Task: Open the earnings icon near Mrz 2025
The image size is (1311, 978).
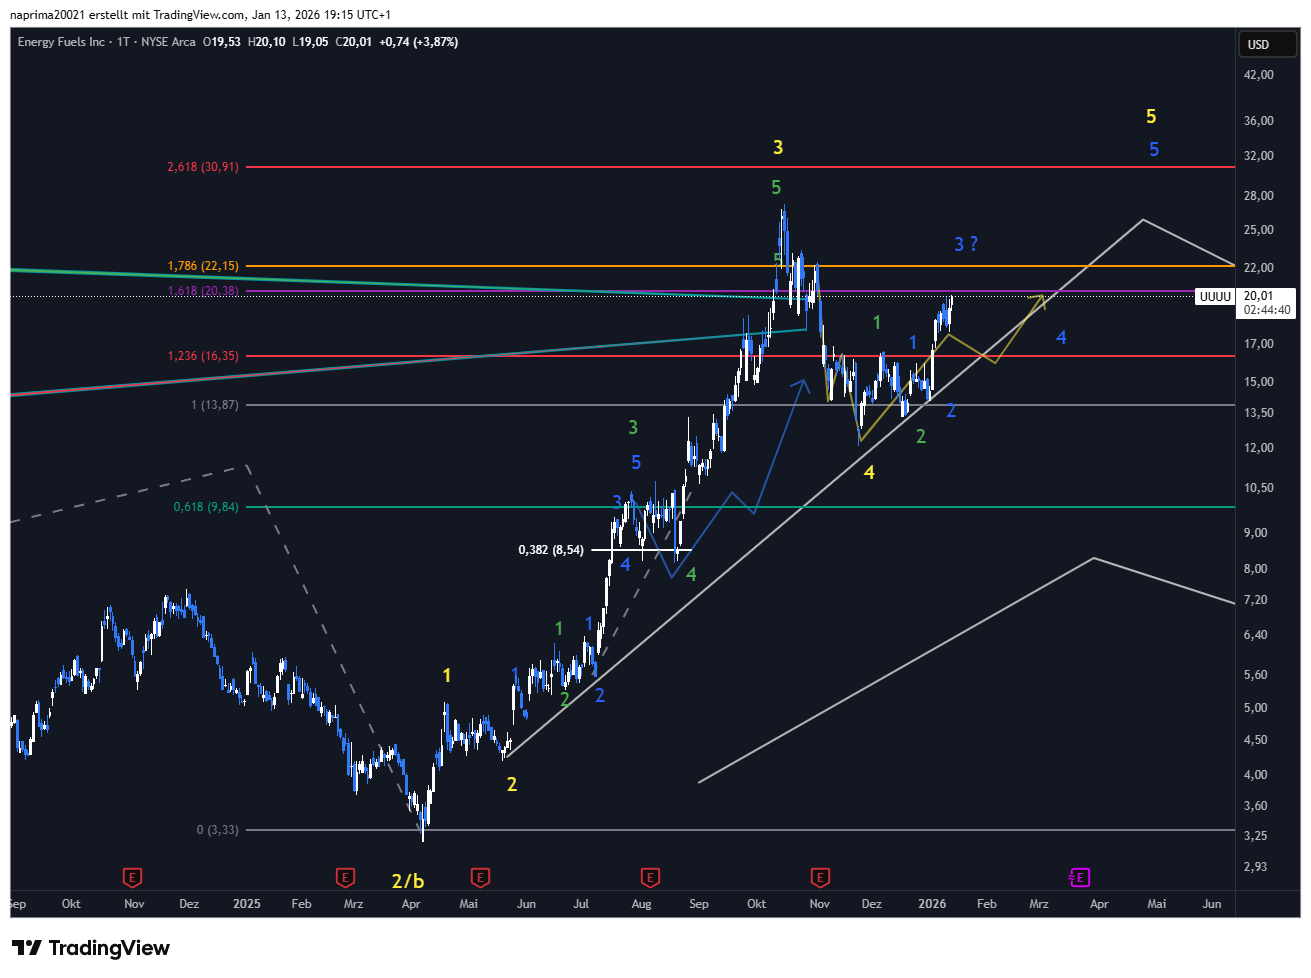Action: (345, 878)
